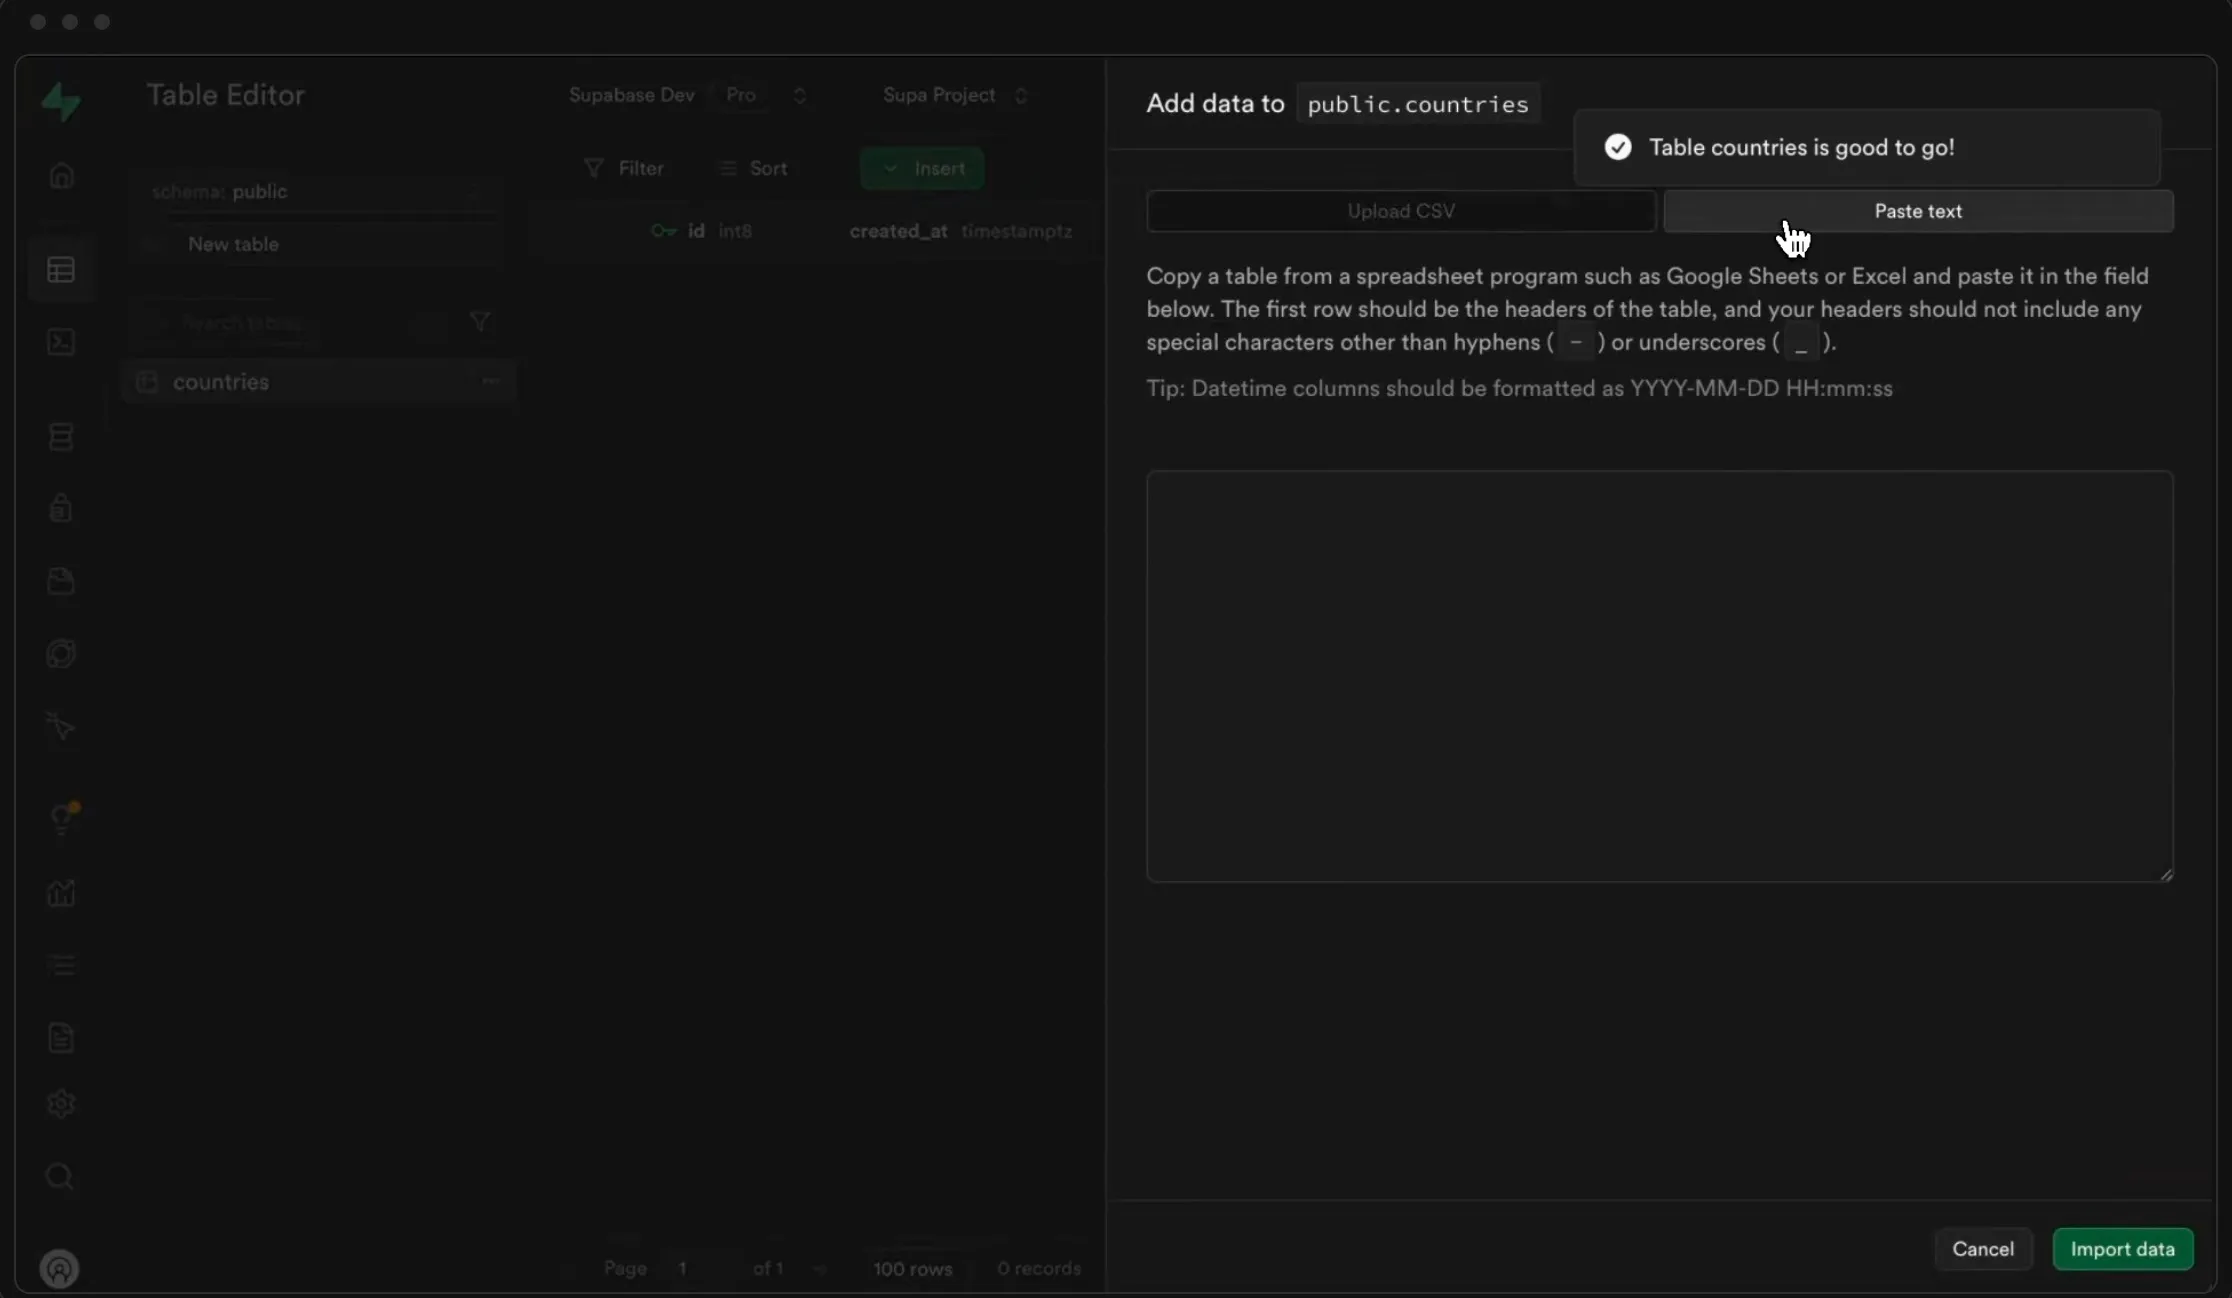Click the Pro plan badge
This screenshot has width=2232, height=1298.
(x=741, y=95)
